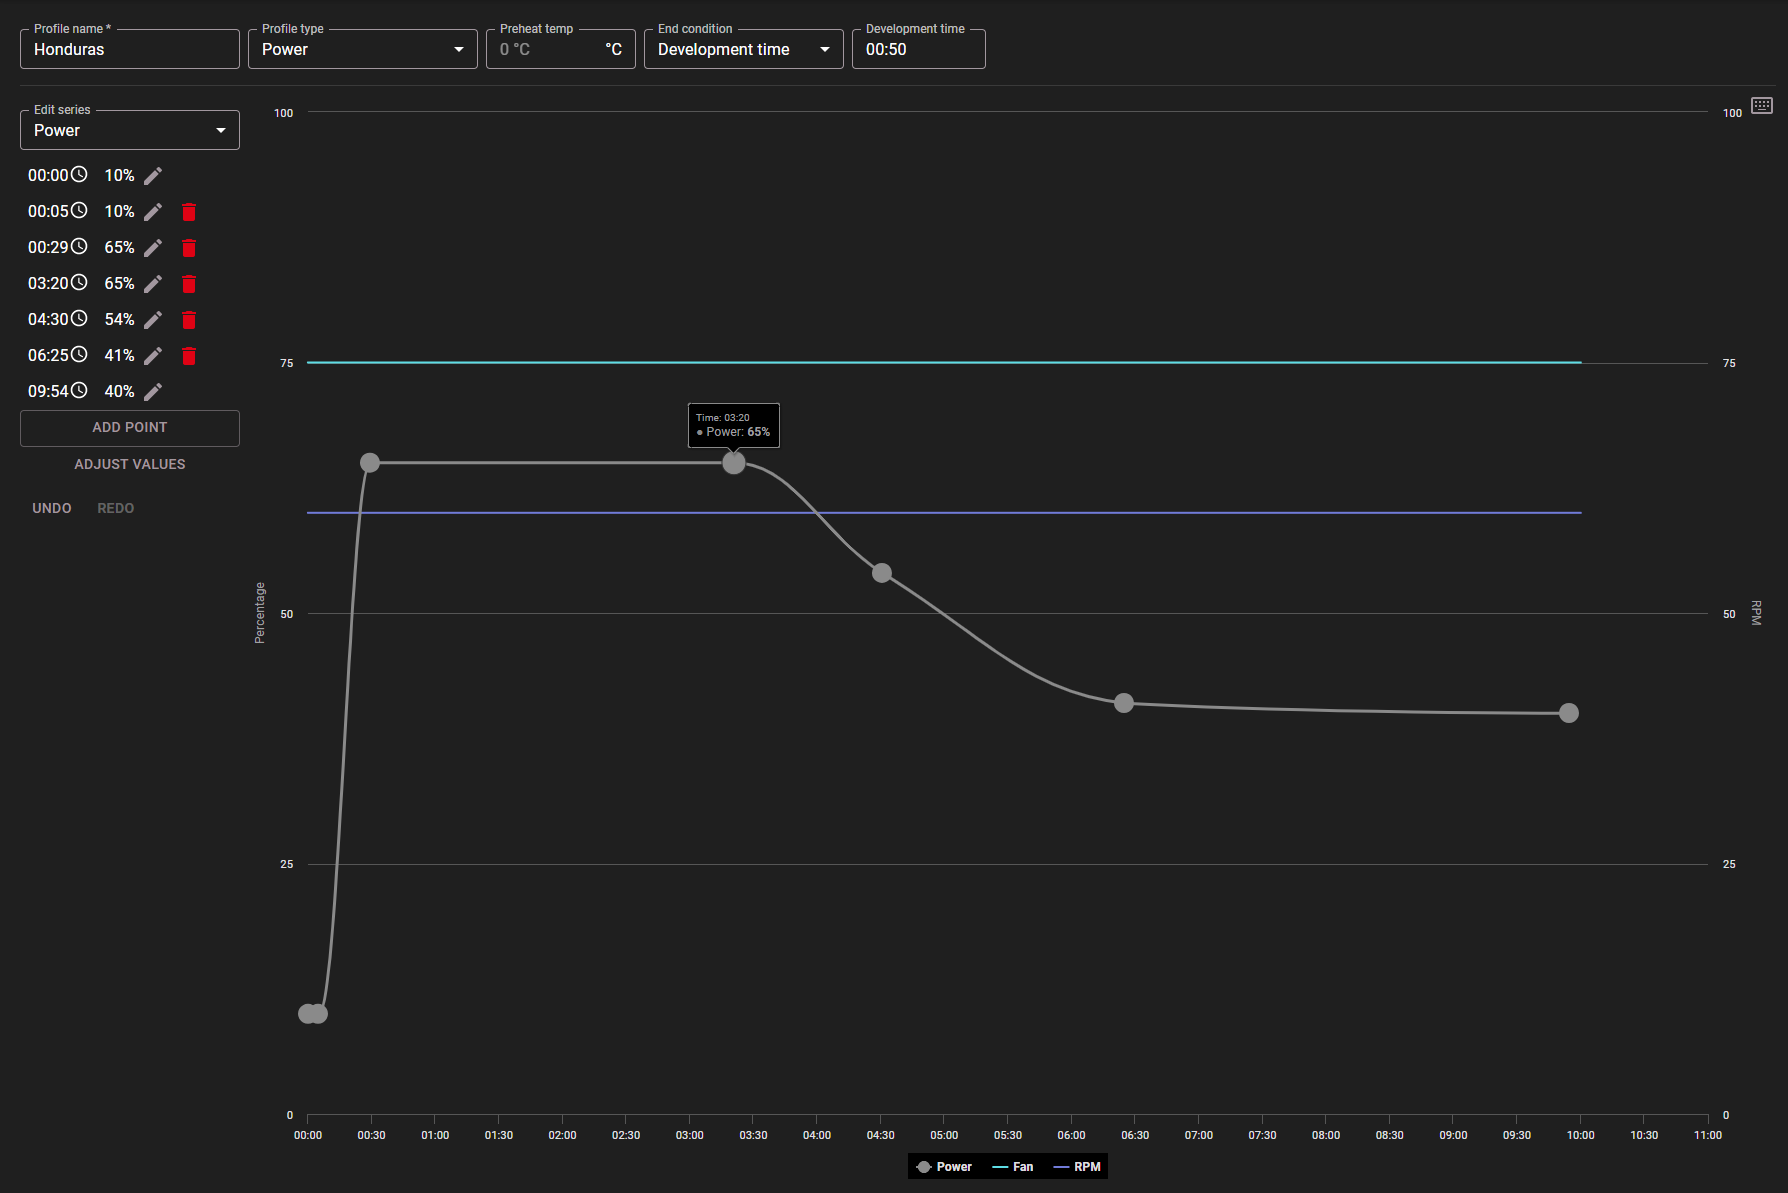Select the 06:25 power point on the curve
Viewport: 1788px width, 1193px height.
pos(1124,703)
